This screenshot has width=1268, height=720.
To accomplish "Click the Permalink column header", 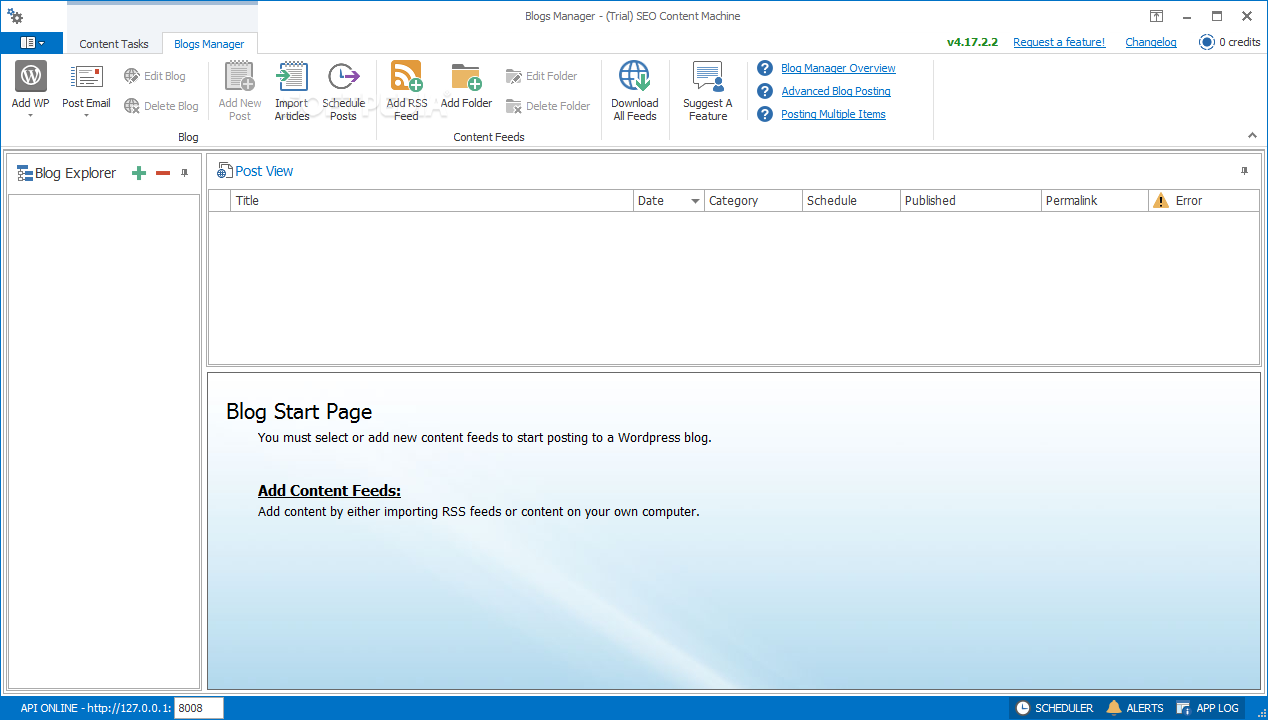I will pos(1094,201).
